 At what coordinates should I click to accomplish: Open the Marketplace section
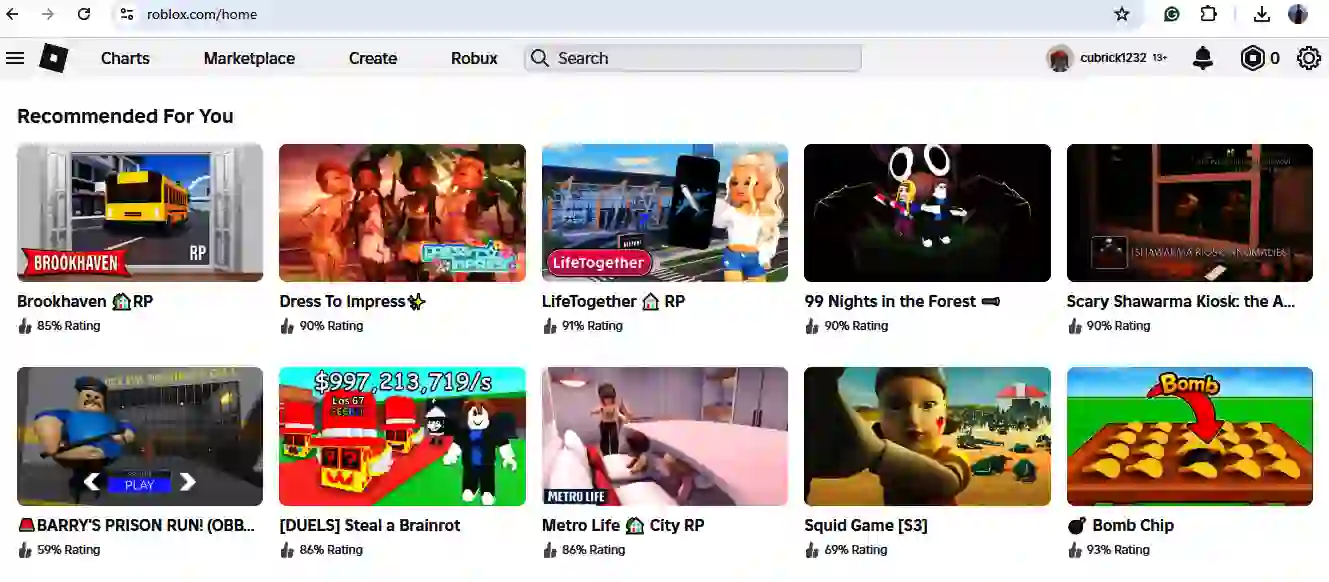[248, 58]
